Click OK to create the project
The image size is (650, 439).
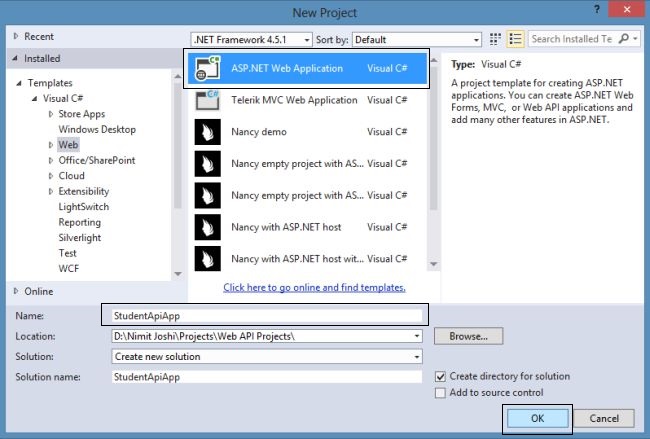pos(538,418)
